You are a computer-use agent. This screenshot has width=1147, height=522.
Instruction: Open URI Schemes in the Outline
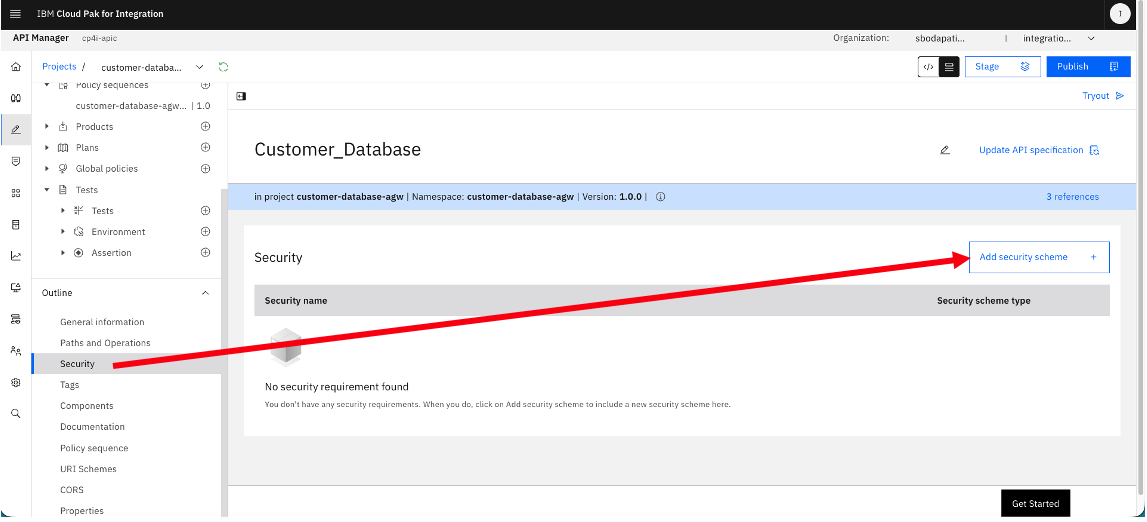click(89, 469)
